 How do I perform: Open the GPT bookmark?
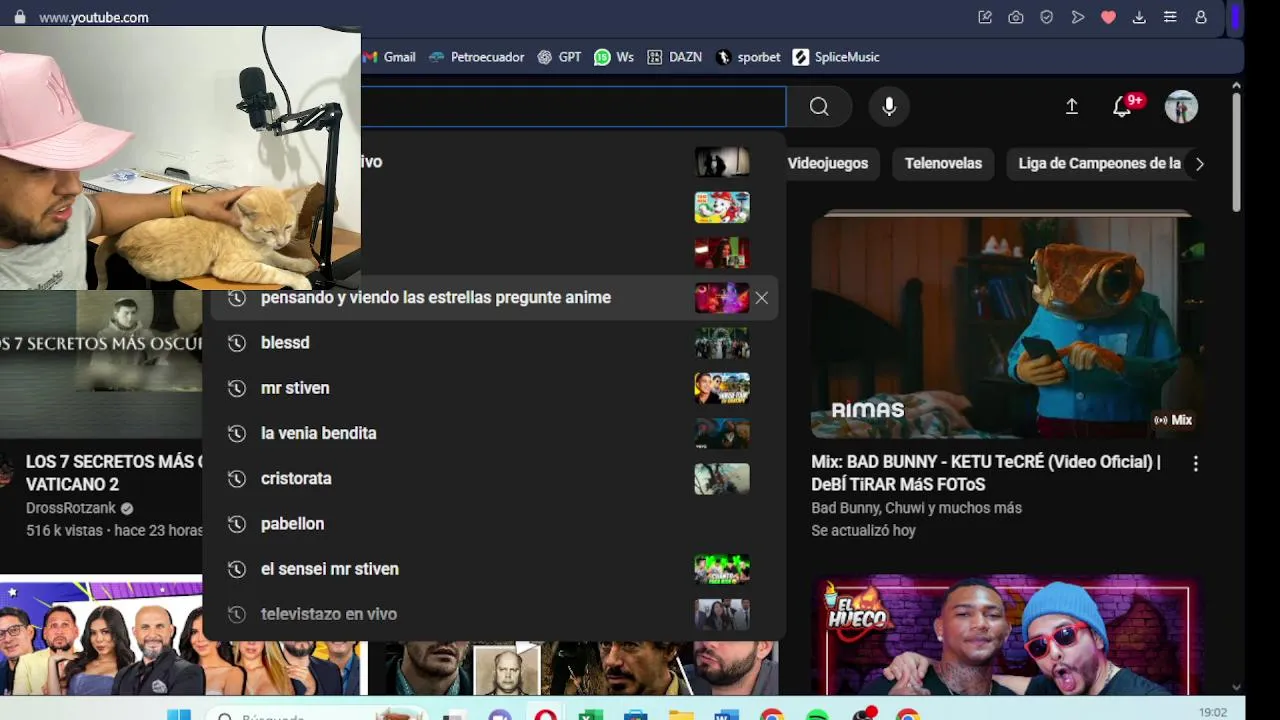point(559,57)
